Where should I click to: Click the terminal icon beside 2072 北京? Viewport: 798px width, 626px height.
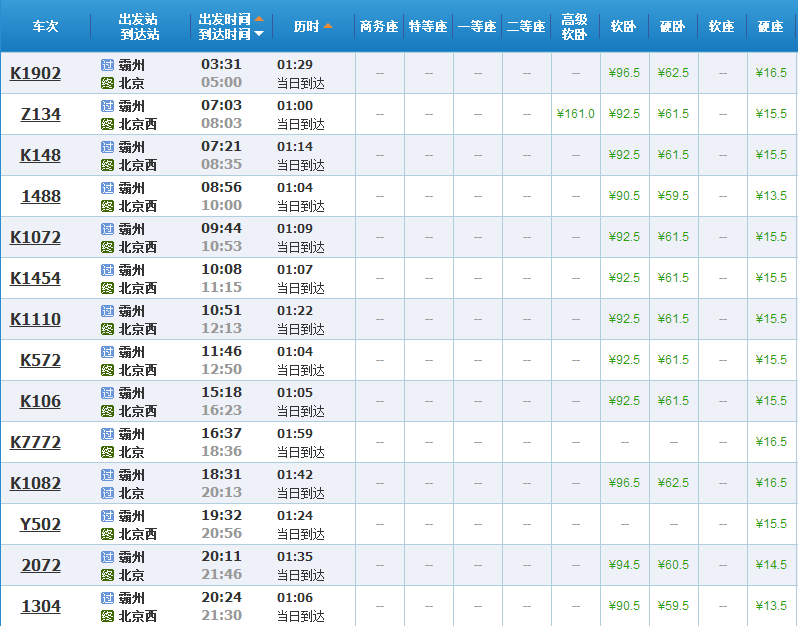(107, 575)
